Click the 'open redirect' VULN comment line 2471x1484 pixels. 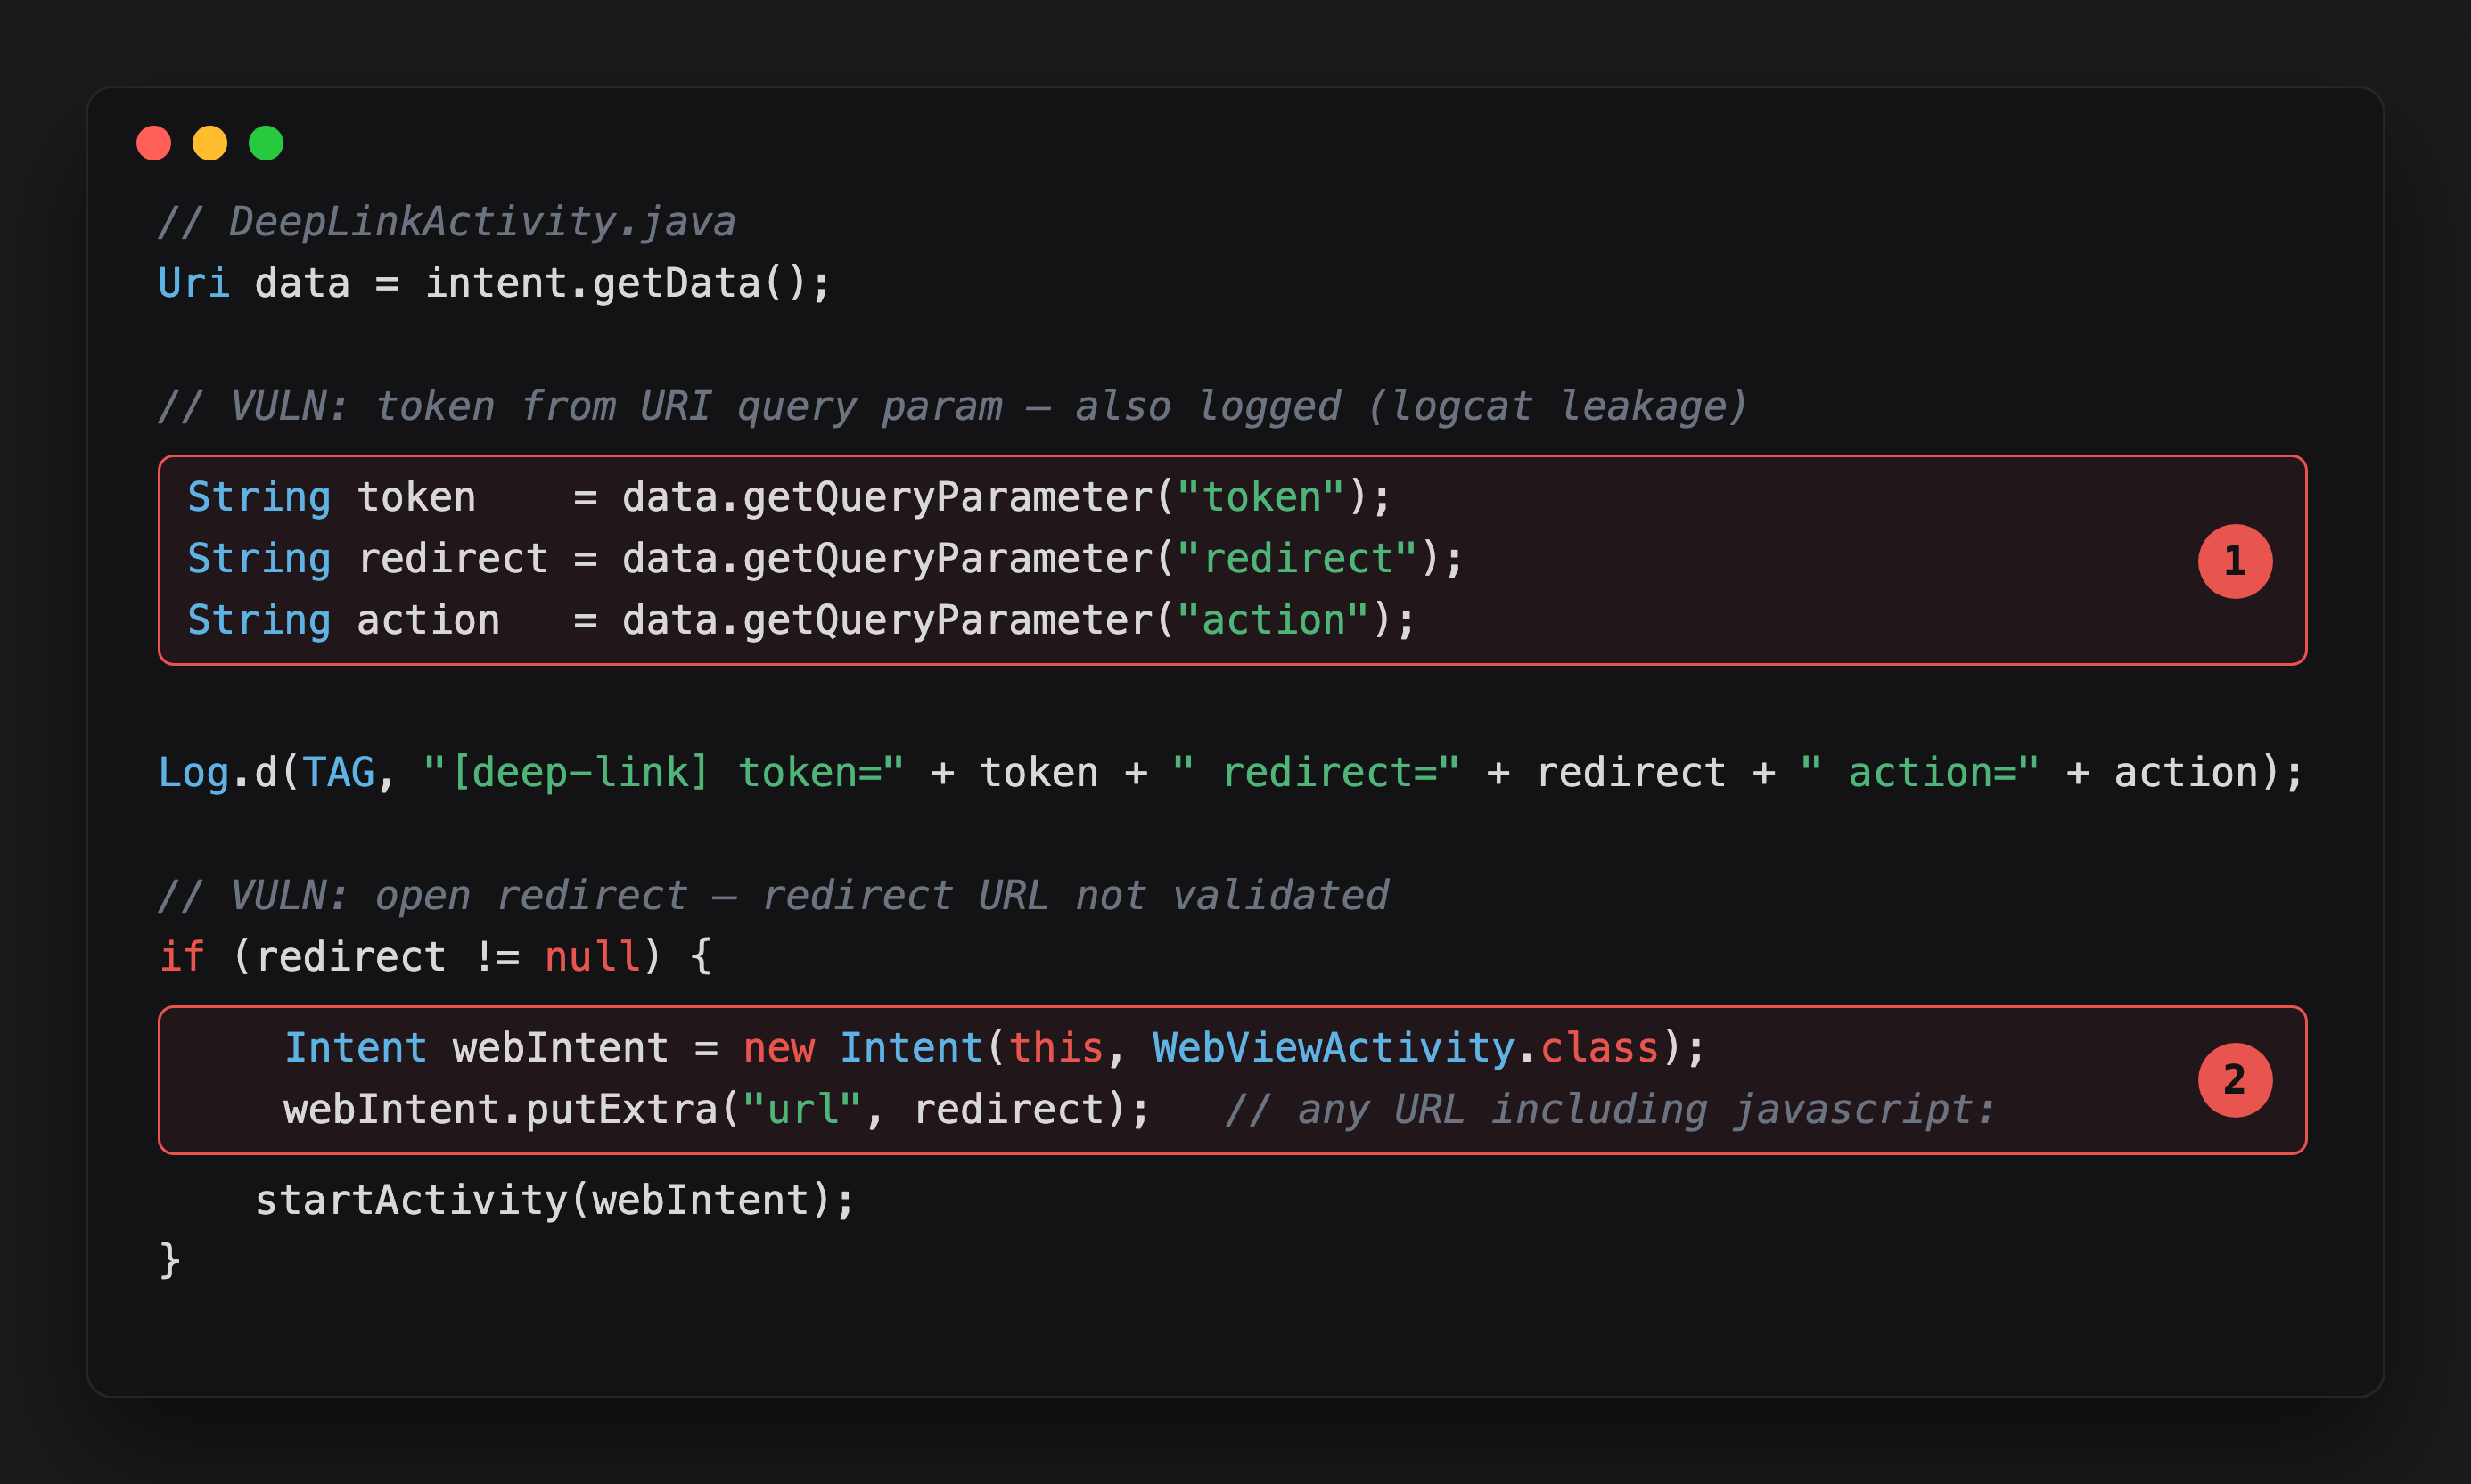click(774, 896)
